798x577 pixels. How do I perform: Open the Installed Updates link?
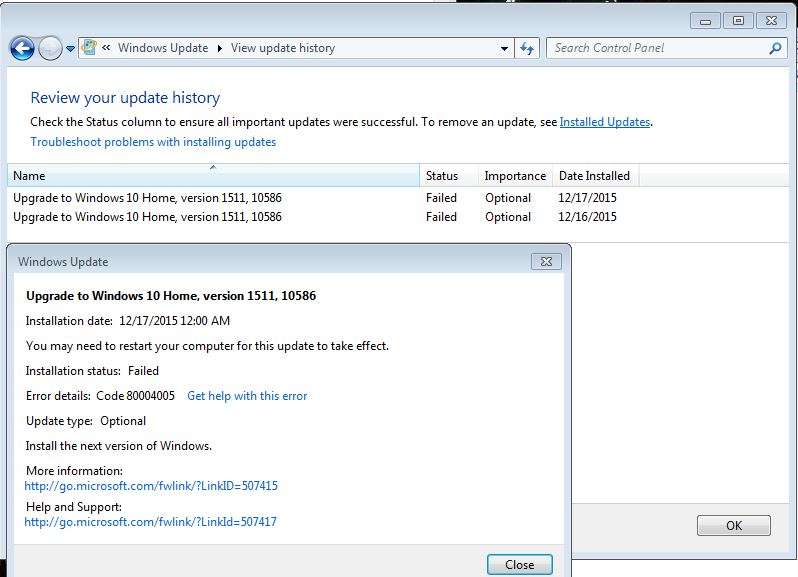(x=605, y=122)
